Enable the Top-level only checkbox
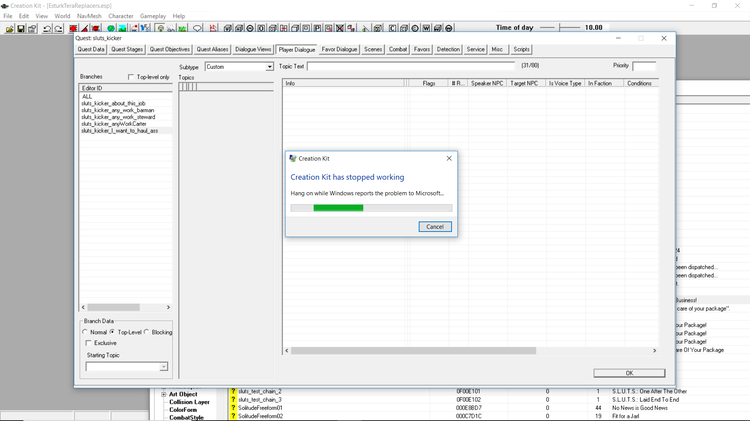The image size is (750, 421). click(131, 77)
